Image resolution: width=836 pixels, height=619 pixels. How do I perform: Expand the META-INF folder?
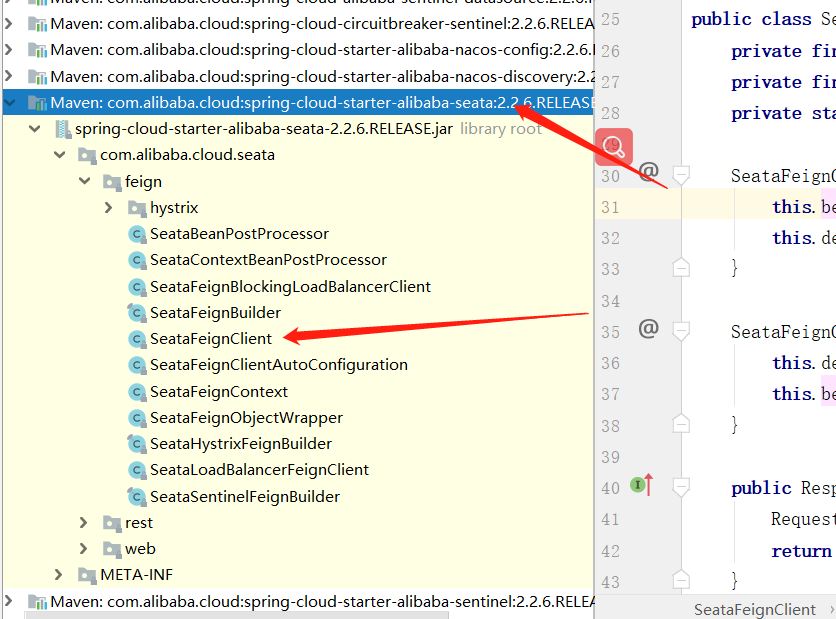[x=59, y=575]
